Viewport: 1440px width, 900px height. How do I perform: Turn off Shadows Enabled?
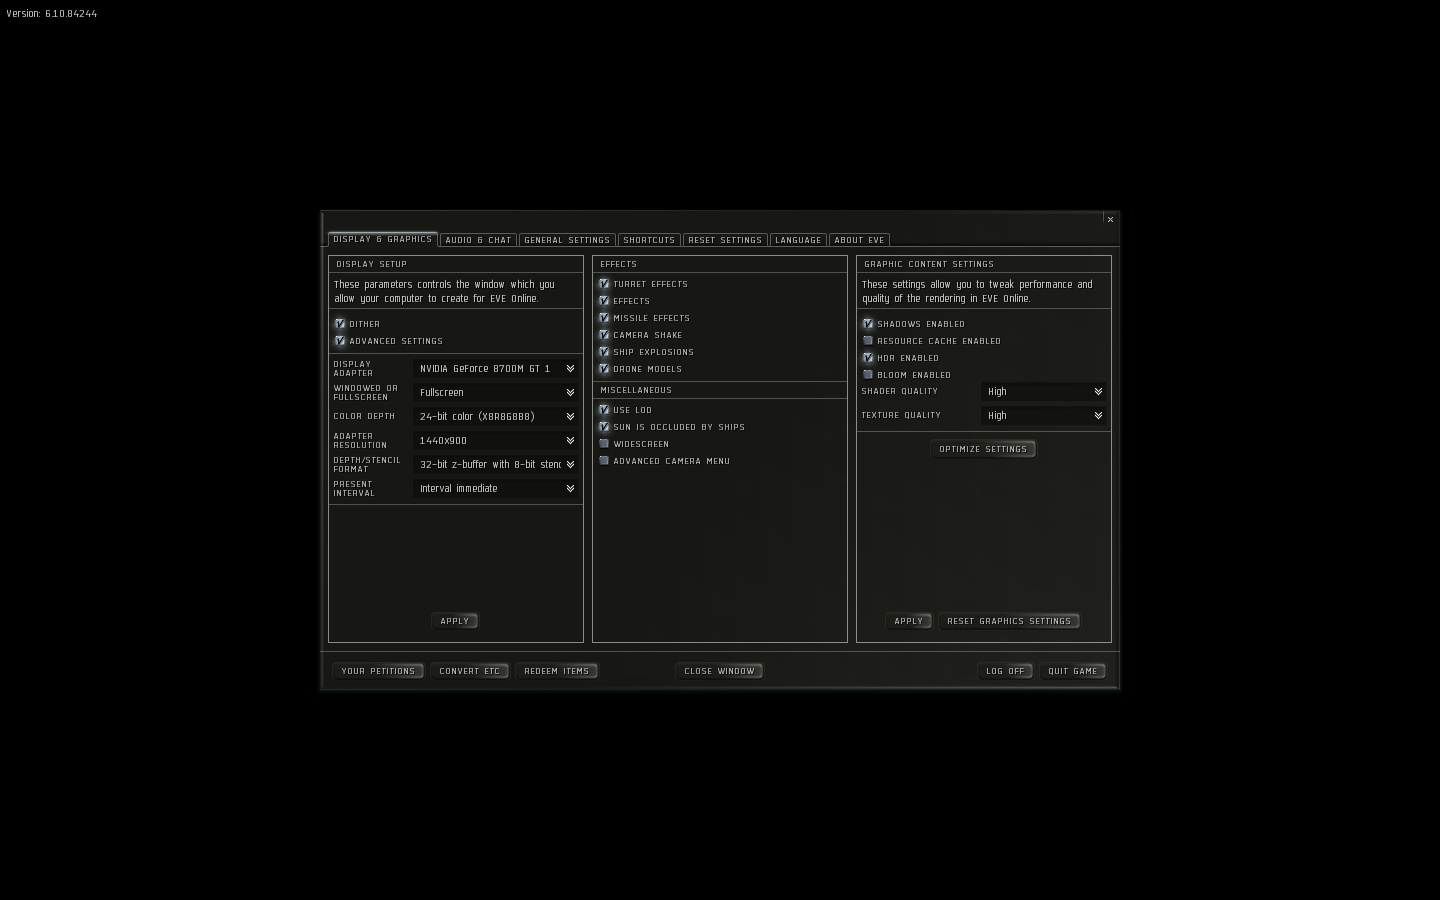tap(868, 324)
